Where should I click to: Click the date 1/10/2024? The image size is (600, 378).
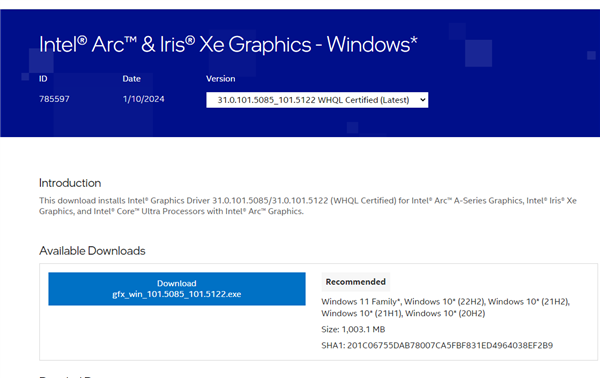(x=143, y=99)
